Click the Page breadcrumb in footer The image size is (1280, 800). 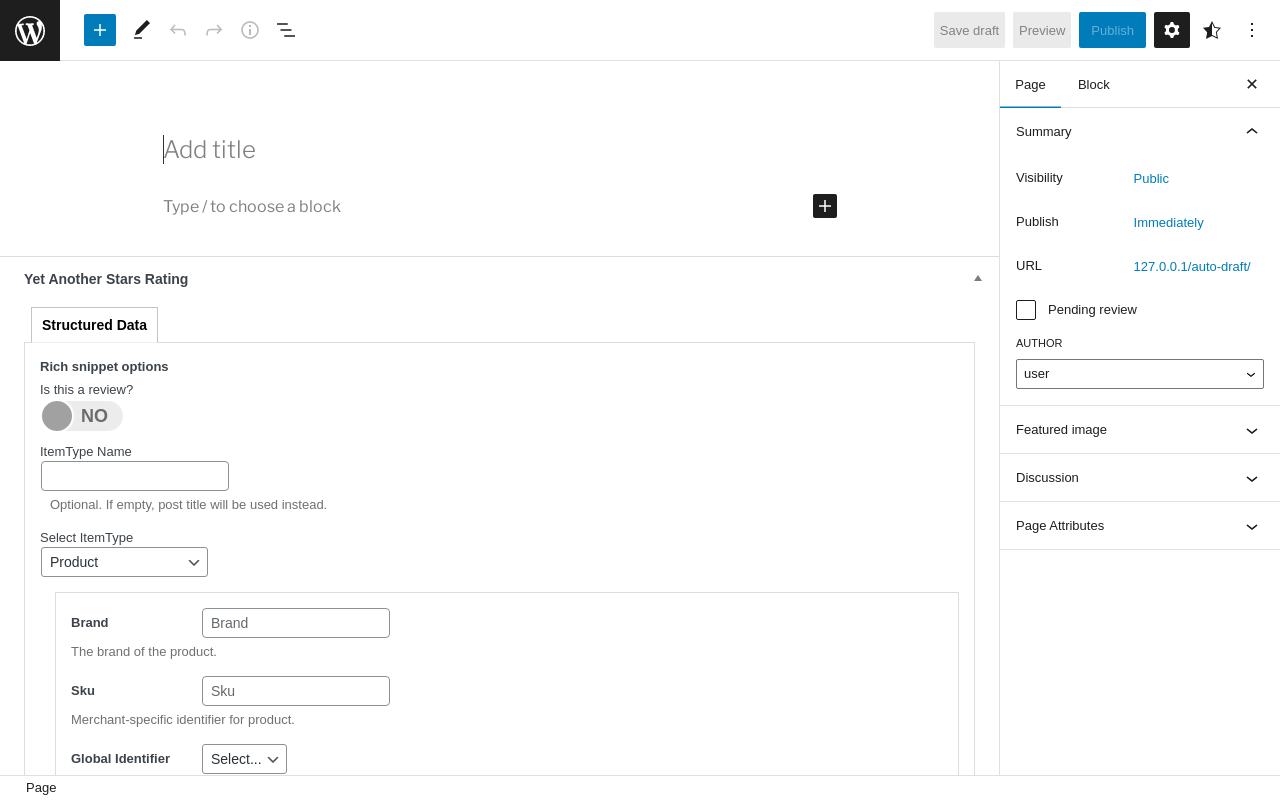[x=41, y=788]
